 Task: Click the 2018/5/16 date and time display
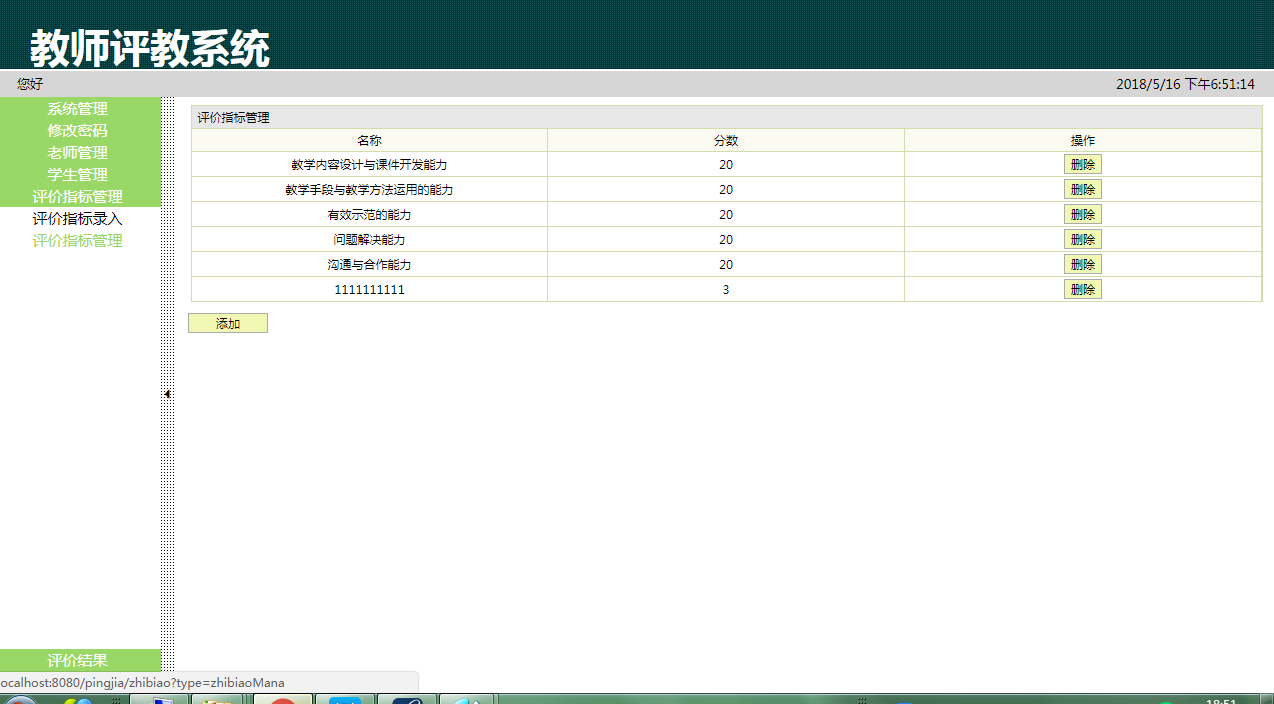1185,85
